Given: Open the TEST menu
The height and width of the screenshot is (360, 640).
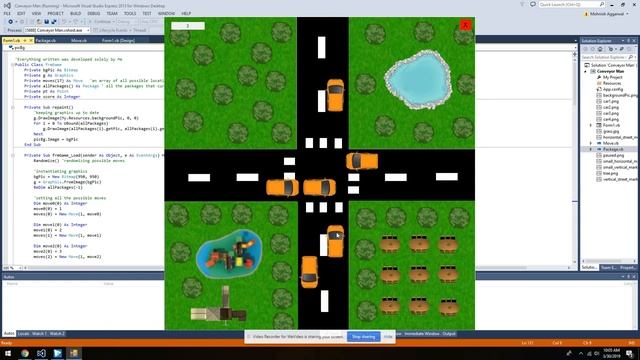Looking at the screenshot, I should [x=147, y=13].
